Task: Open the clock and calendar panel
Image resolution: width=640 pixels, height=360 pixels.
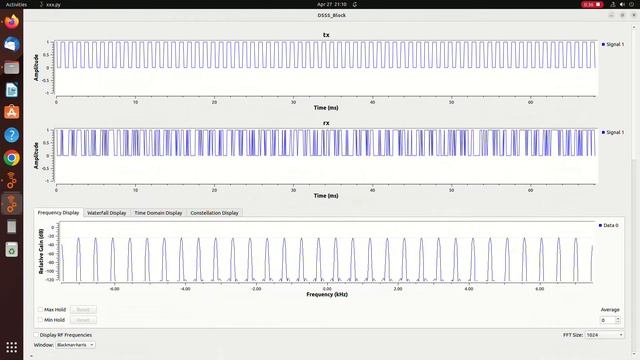Action: click(331, 4)
